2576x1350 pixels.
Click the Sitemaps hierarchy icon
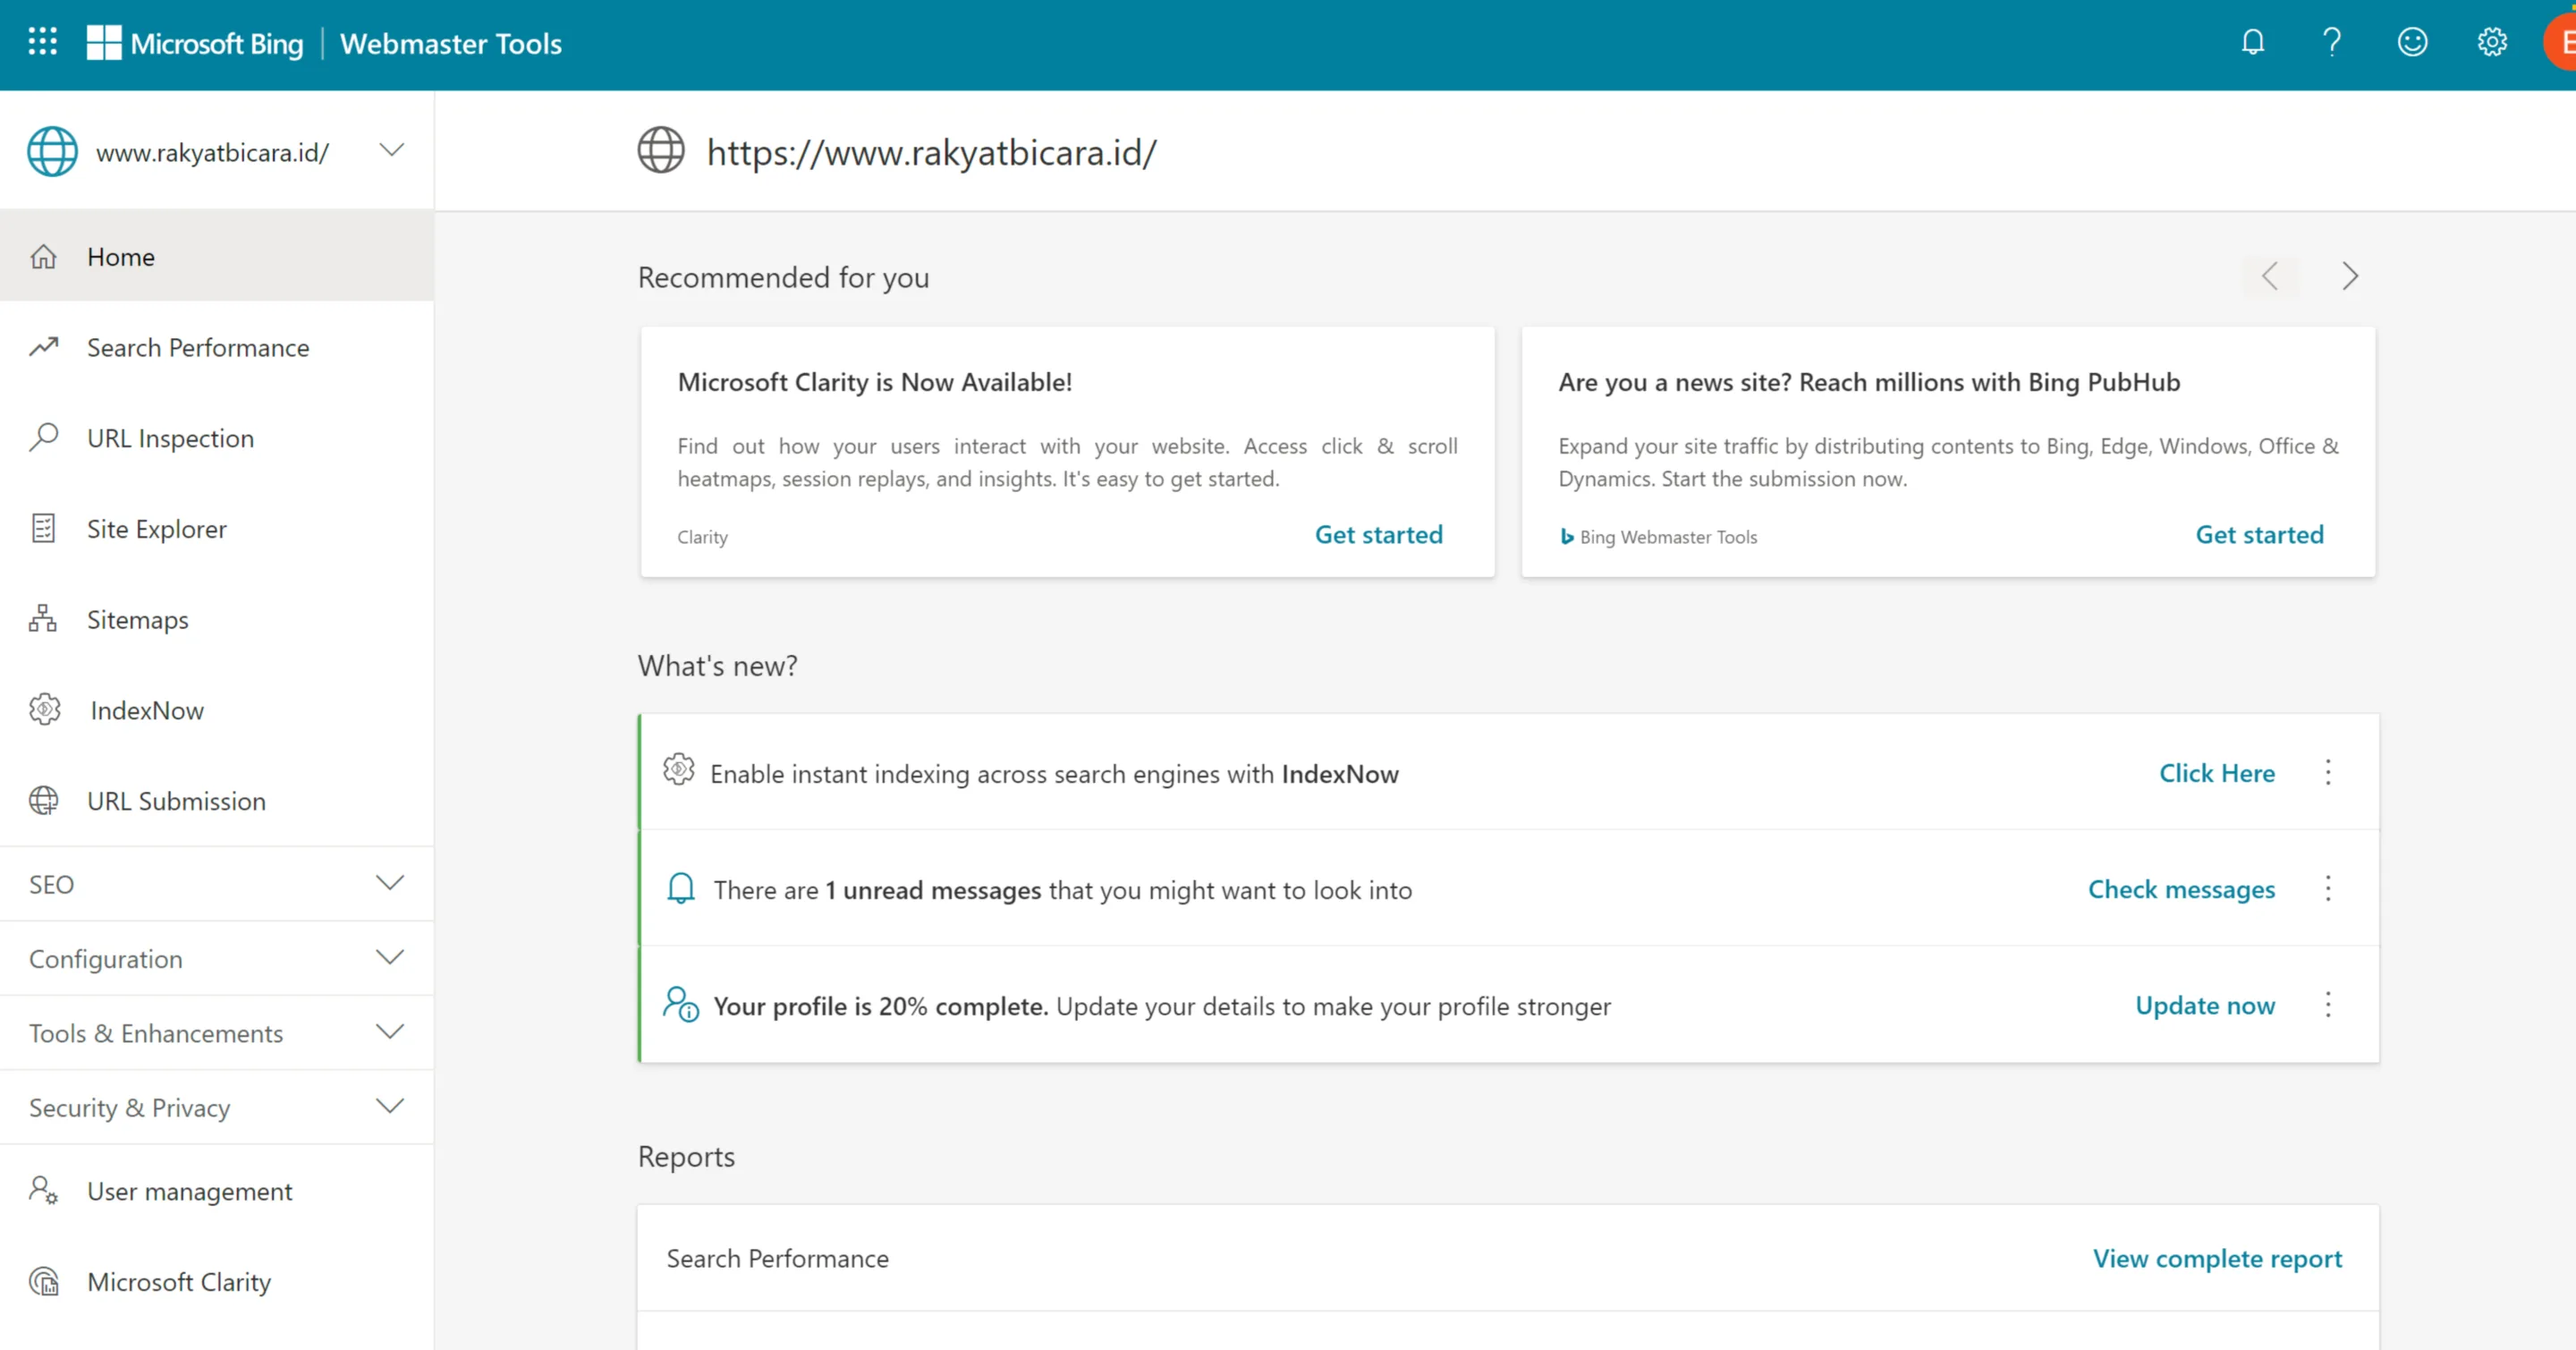(43, 619)
